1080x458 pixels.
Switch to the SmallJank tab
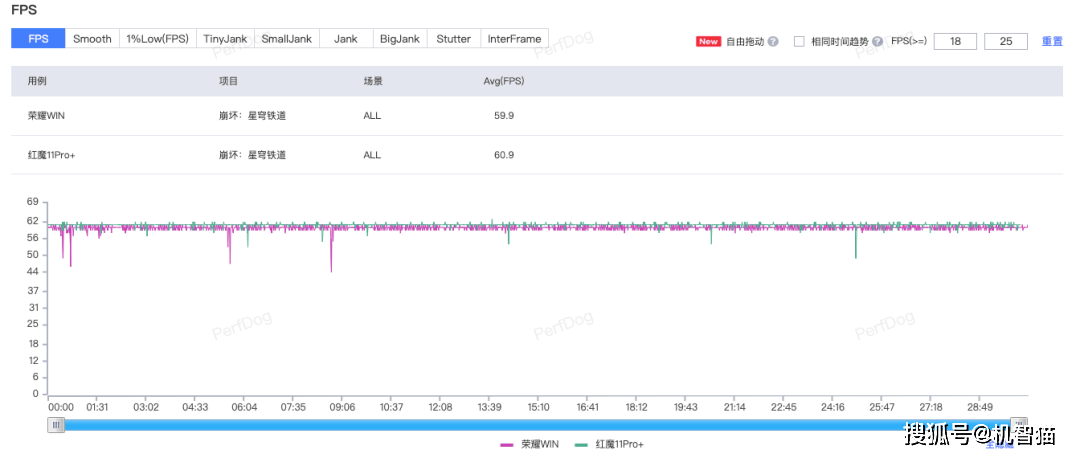286,39
